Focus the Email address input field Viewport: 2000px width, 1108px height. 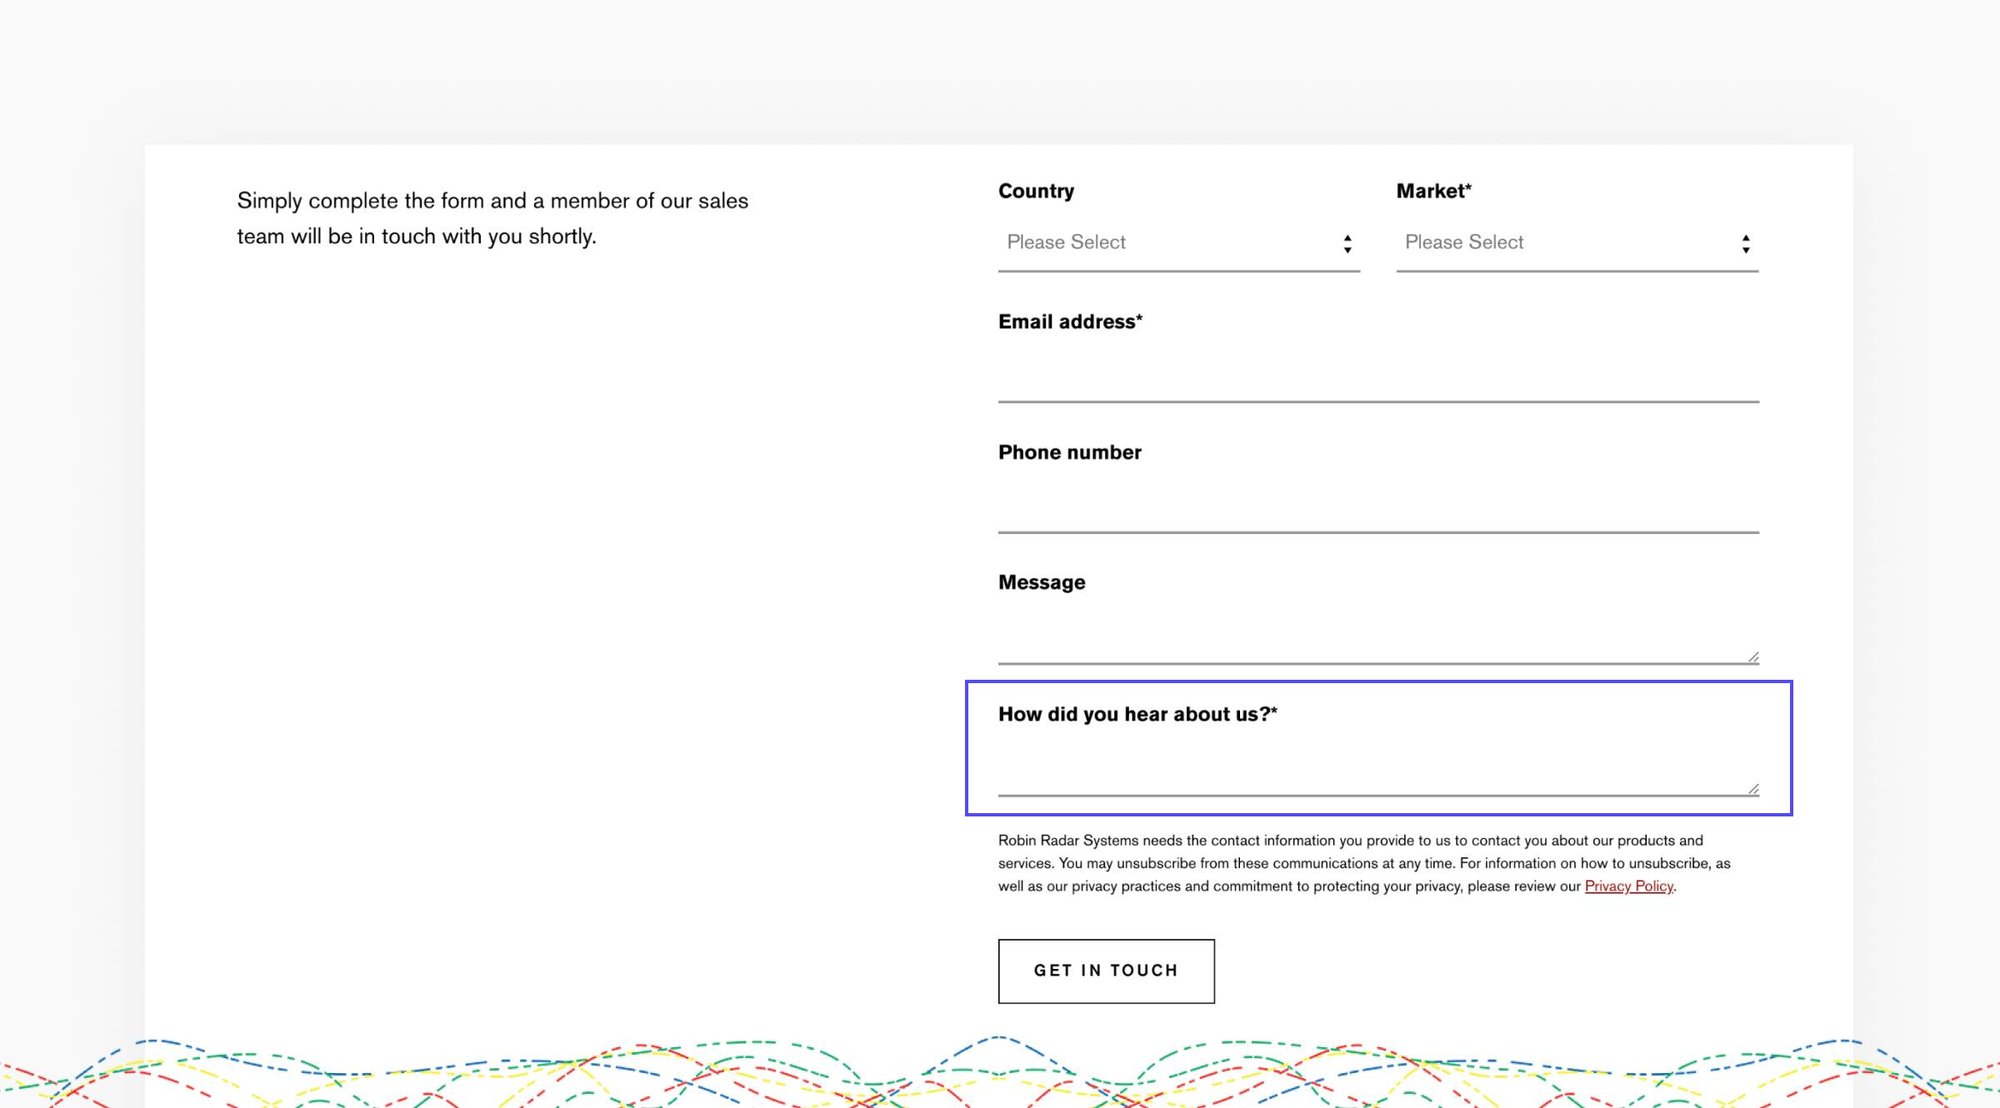(1377, 375)
